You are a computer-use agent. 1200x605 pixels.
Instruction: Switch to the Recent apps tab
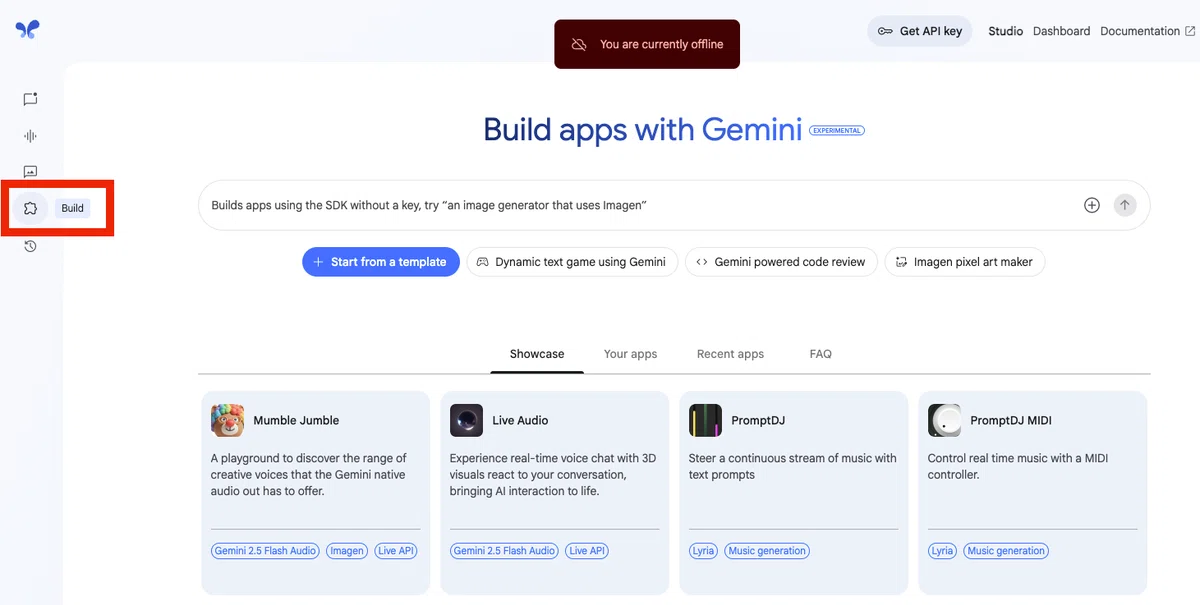tap(730, 354)
